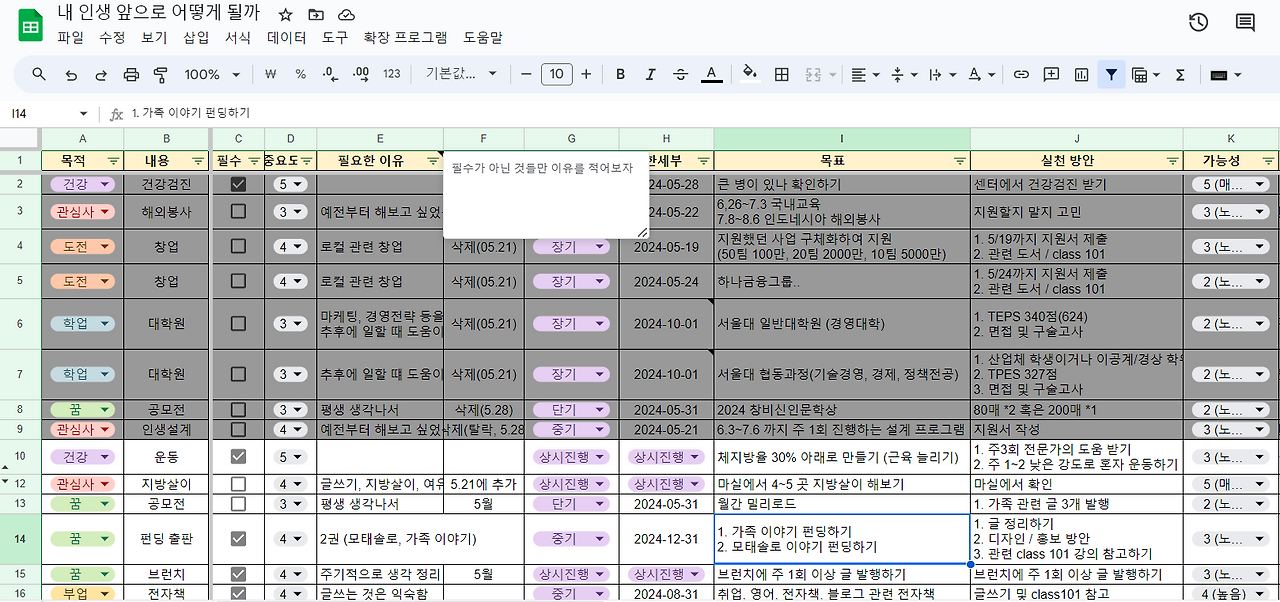Select the paint format tool
The image size is (1280, 602).
coord(161,74)
